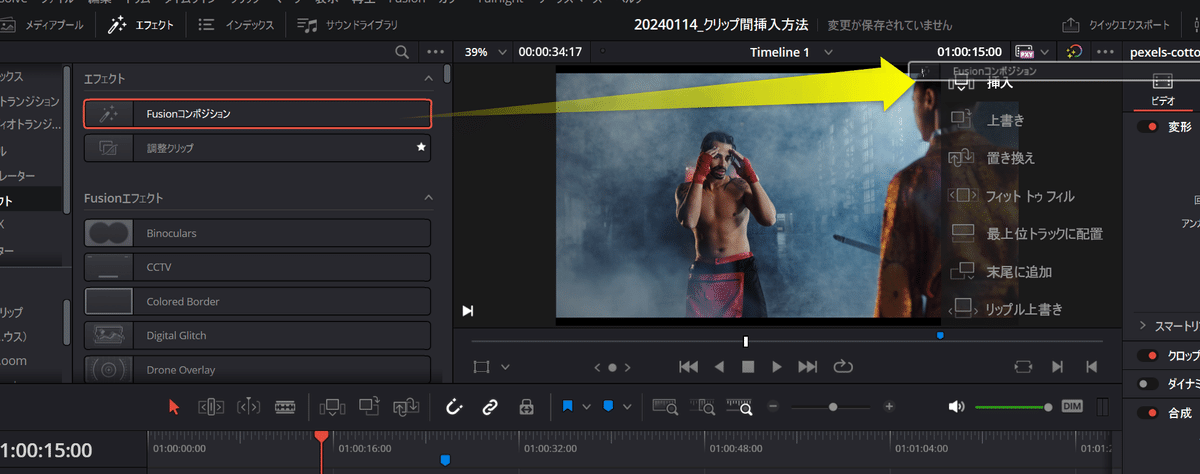The height and width of the screenshot is (474, 1200).
Task: Click the Replace Clip toolbar icon
Action: point(405,407)
